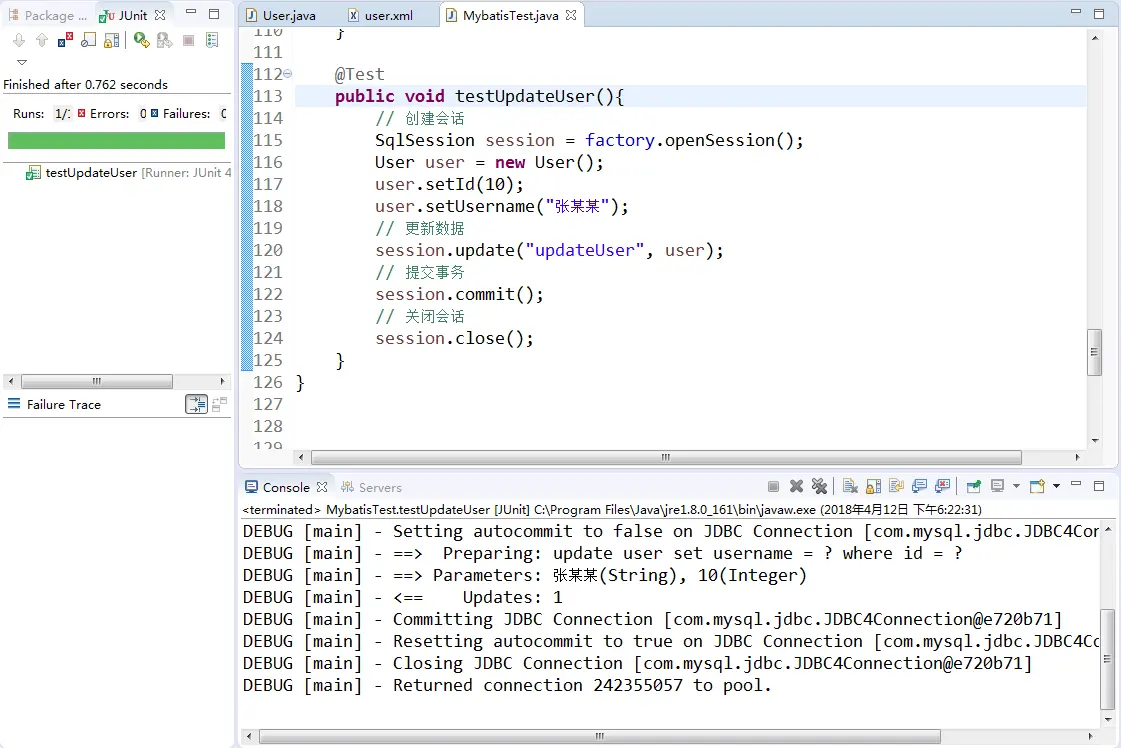Screen dimensions: 1121x748
Task: Click right arrow of the JUnit scrollbar
Action: pyautogui.click(x=222, y=381)
